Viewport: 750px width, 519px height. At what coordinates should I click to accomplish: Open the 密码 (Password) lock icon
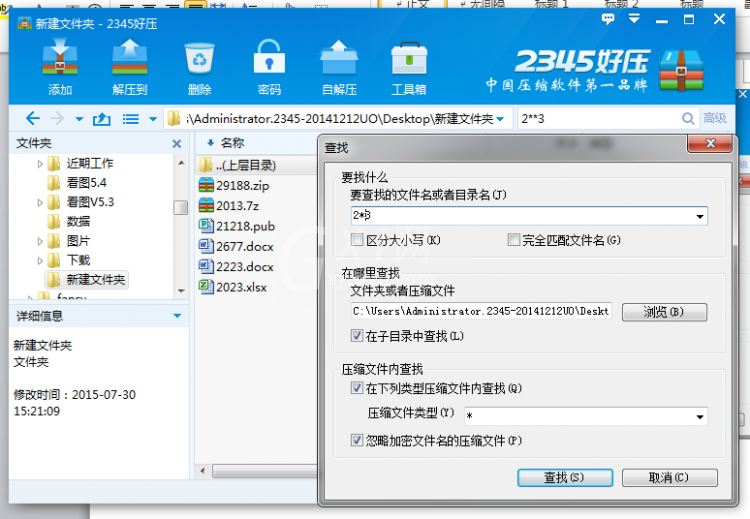pyautogui.click(x=269, y=66)
